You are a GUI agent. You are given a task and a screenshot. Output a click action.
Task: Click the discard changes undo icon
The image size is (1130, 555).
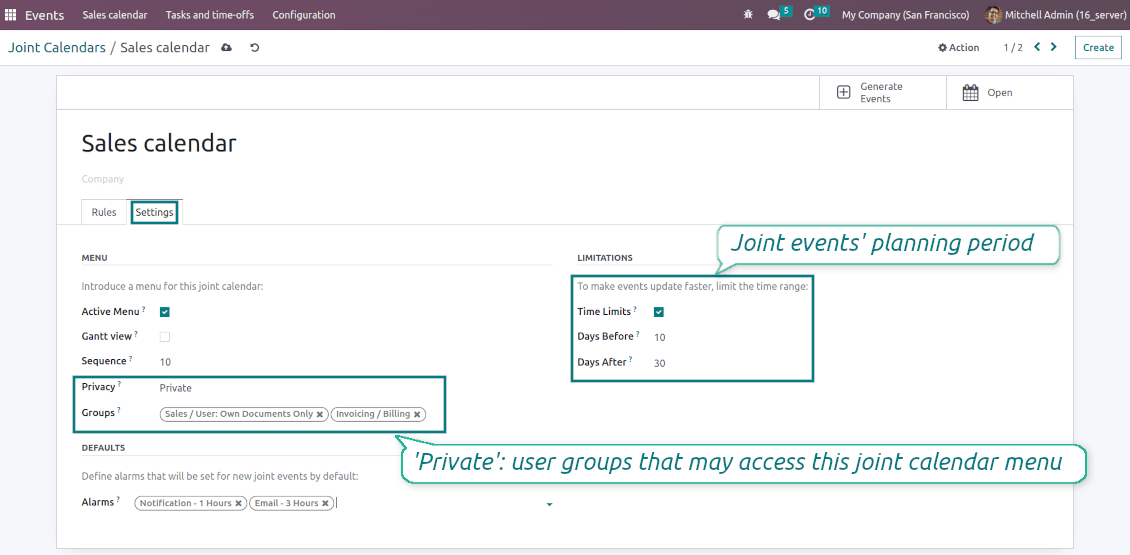254,48
